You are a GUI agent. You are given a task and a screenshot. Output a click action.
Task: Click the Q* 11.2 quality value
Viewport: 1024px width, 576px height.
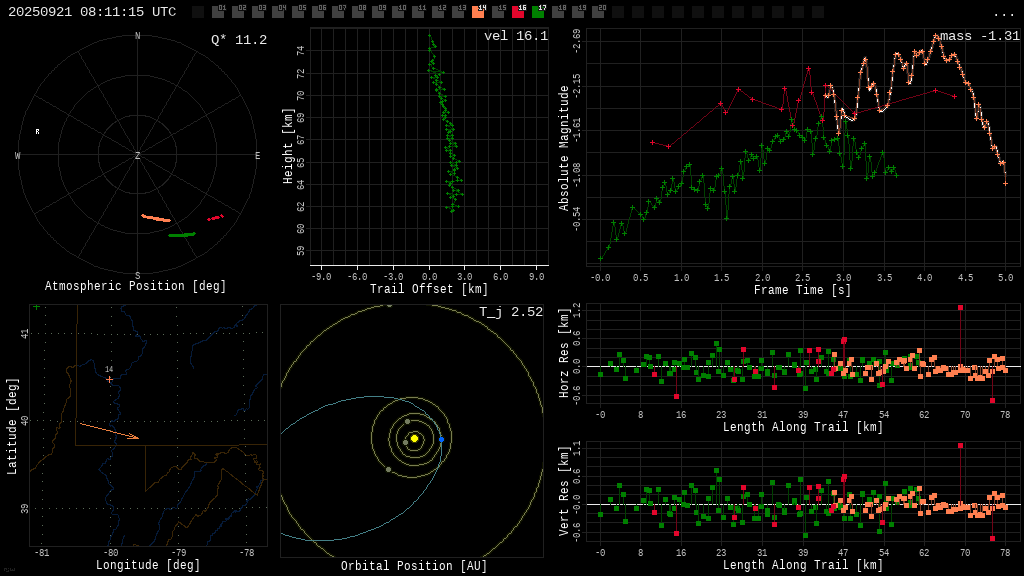pyautogui.click(x=238, y=40)
